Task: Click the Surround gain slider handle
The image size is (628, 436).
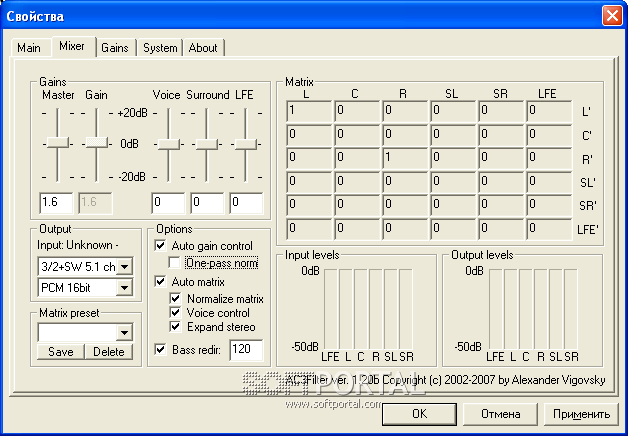Action: (207, 144)
